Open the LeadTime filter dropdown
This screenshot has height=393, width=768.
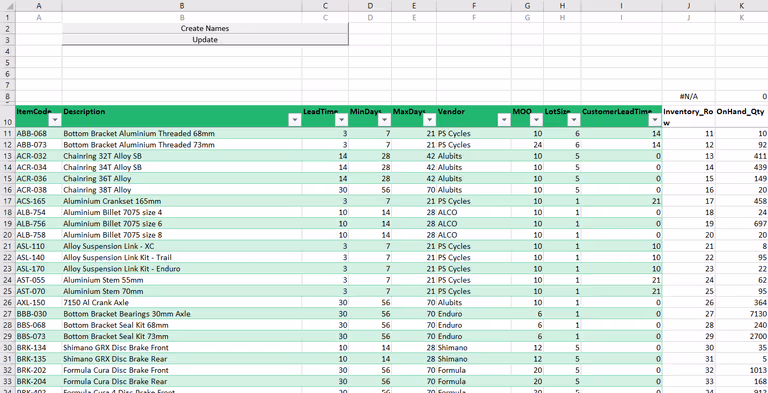tap(341, 121)
